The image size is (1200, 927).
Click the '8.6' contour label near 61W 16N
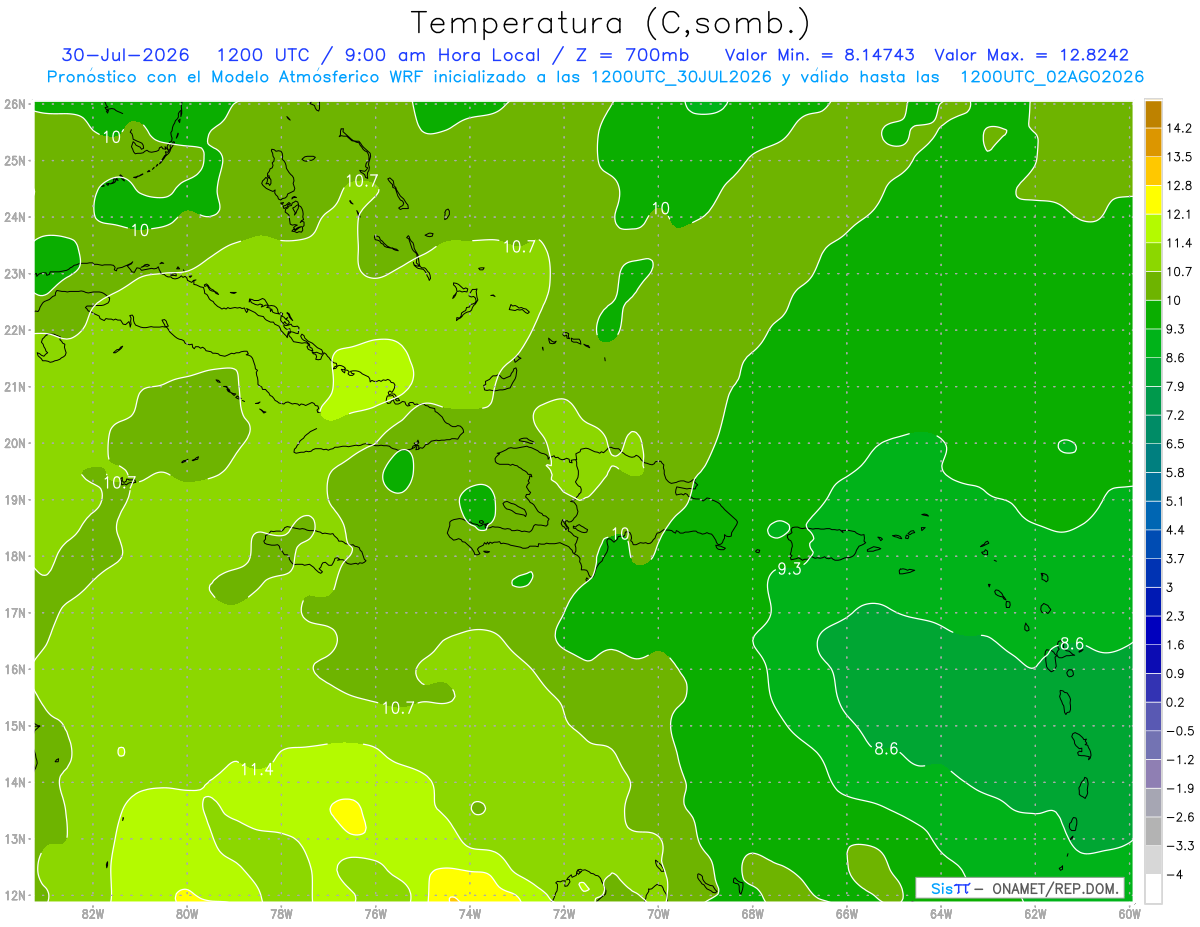point(1072,643)
